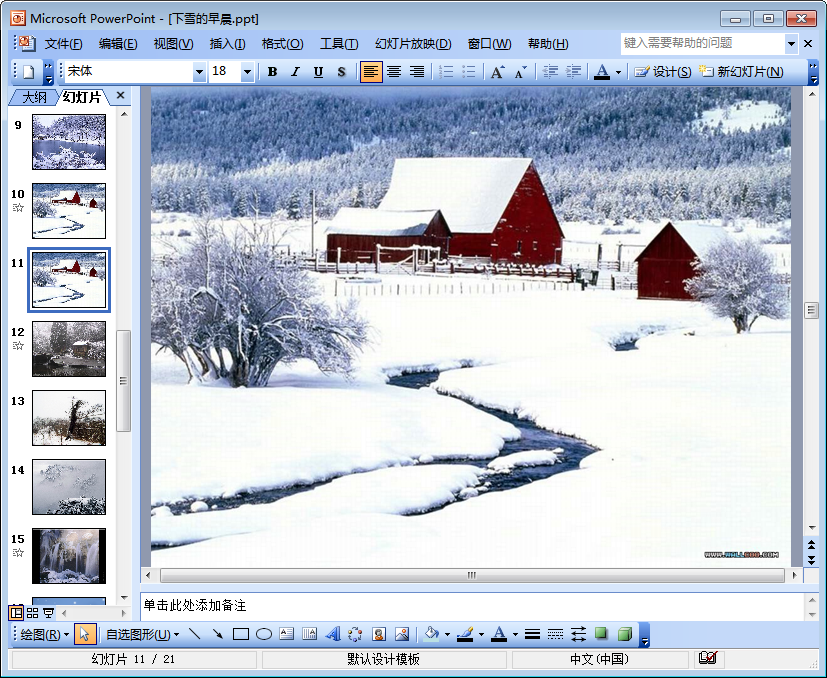Open the 工具(T) menu
The width and height of the screenshot is (827, 678).
339,44
